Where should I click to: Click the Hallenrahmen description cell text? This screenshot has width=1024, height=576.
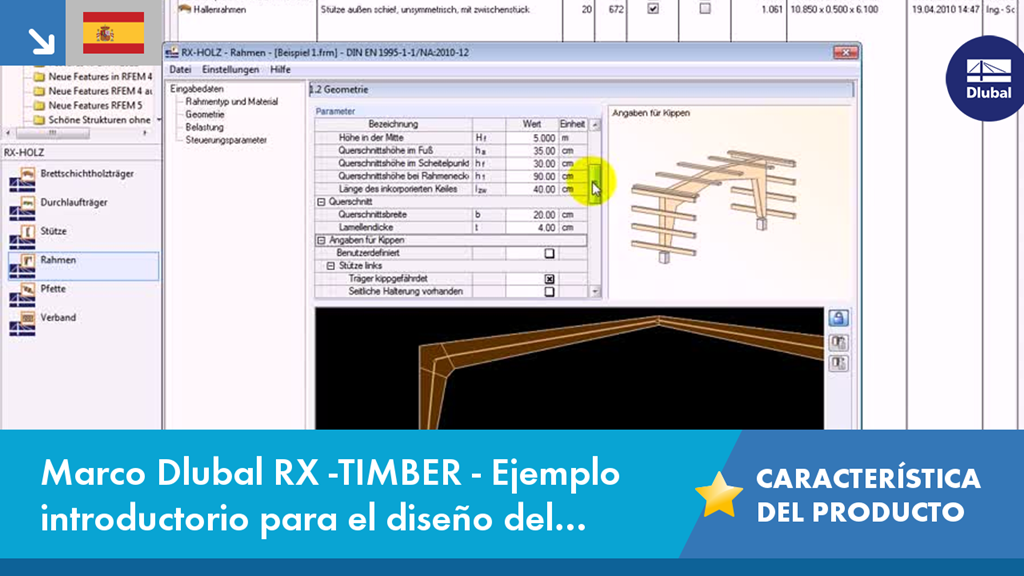coord(425,10)
